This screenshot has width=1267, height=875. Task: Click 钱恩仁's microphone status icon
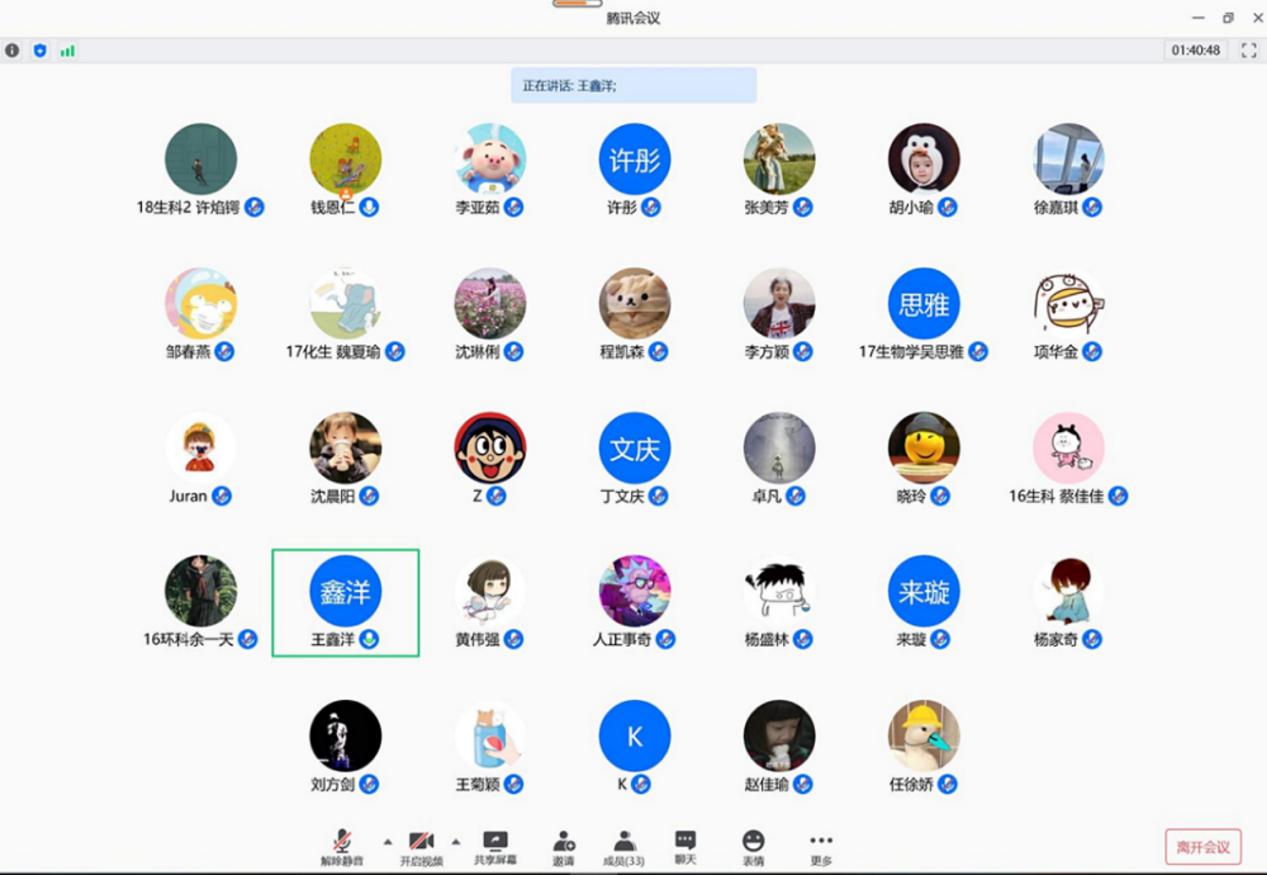coord(369,207)
